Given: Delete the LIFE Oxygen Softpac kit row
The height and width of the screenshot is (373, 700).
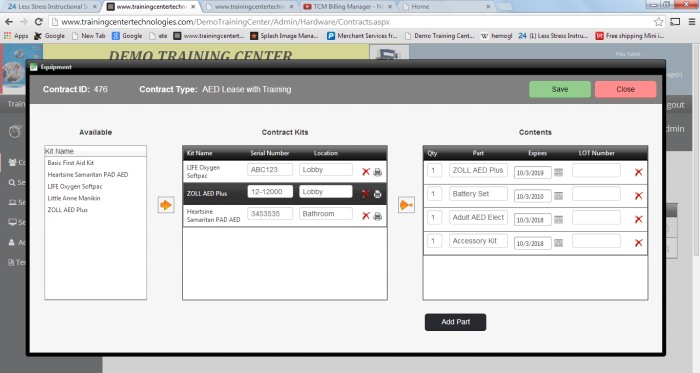Looking at the screenshot, I should [x=366, y=172].
